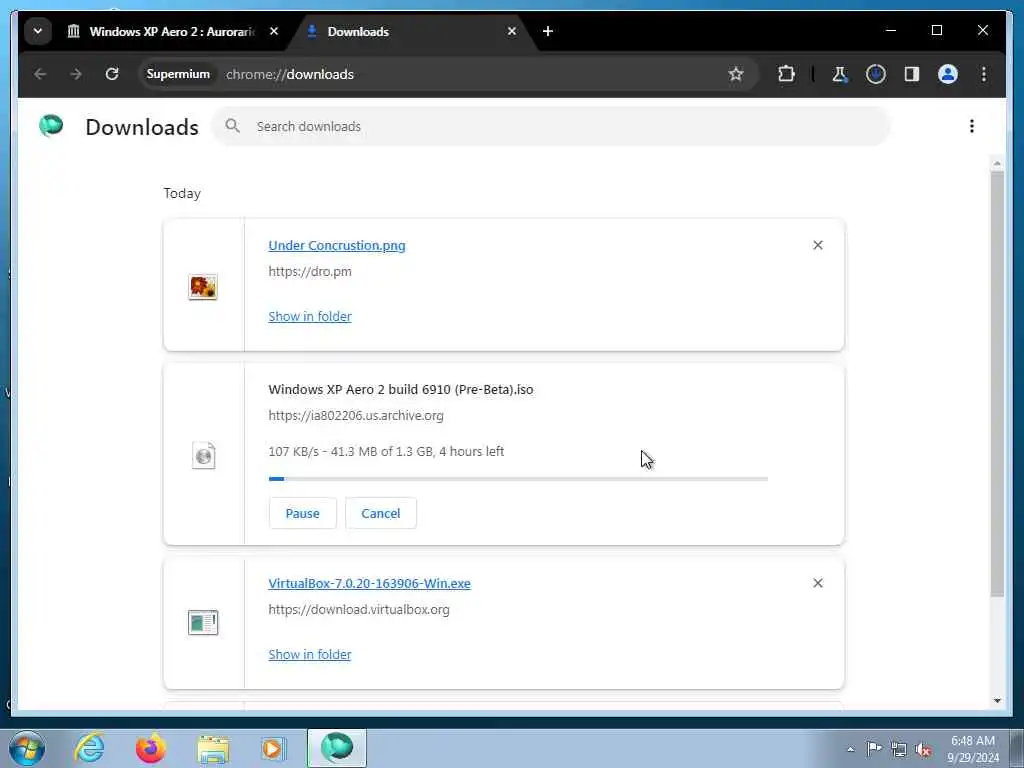Open Downloads page more actions menu

pyautogui.click(x=972, y=126)
